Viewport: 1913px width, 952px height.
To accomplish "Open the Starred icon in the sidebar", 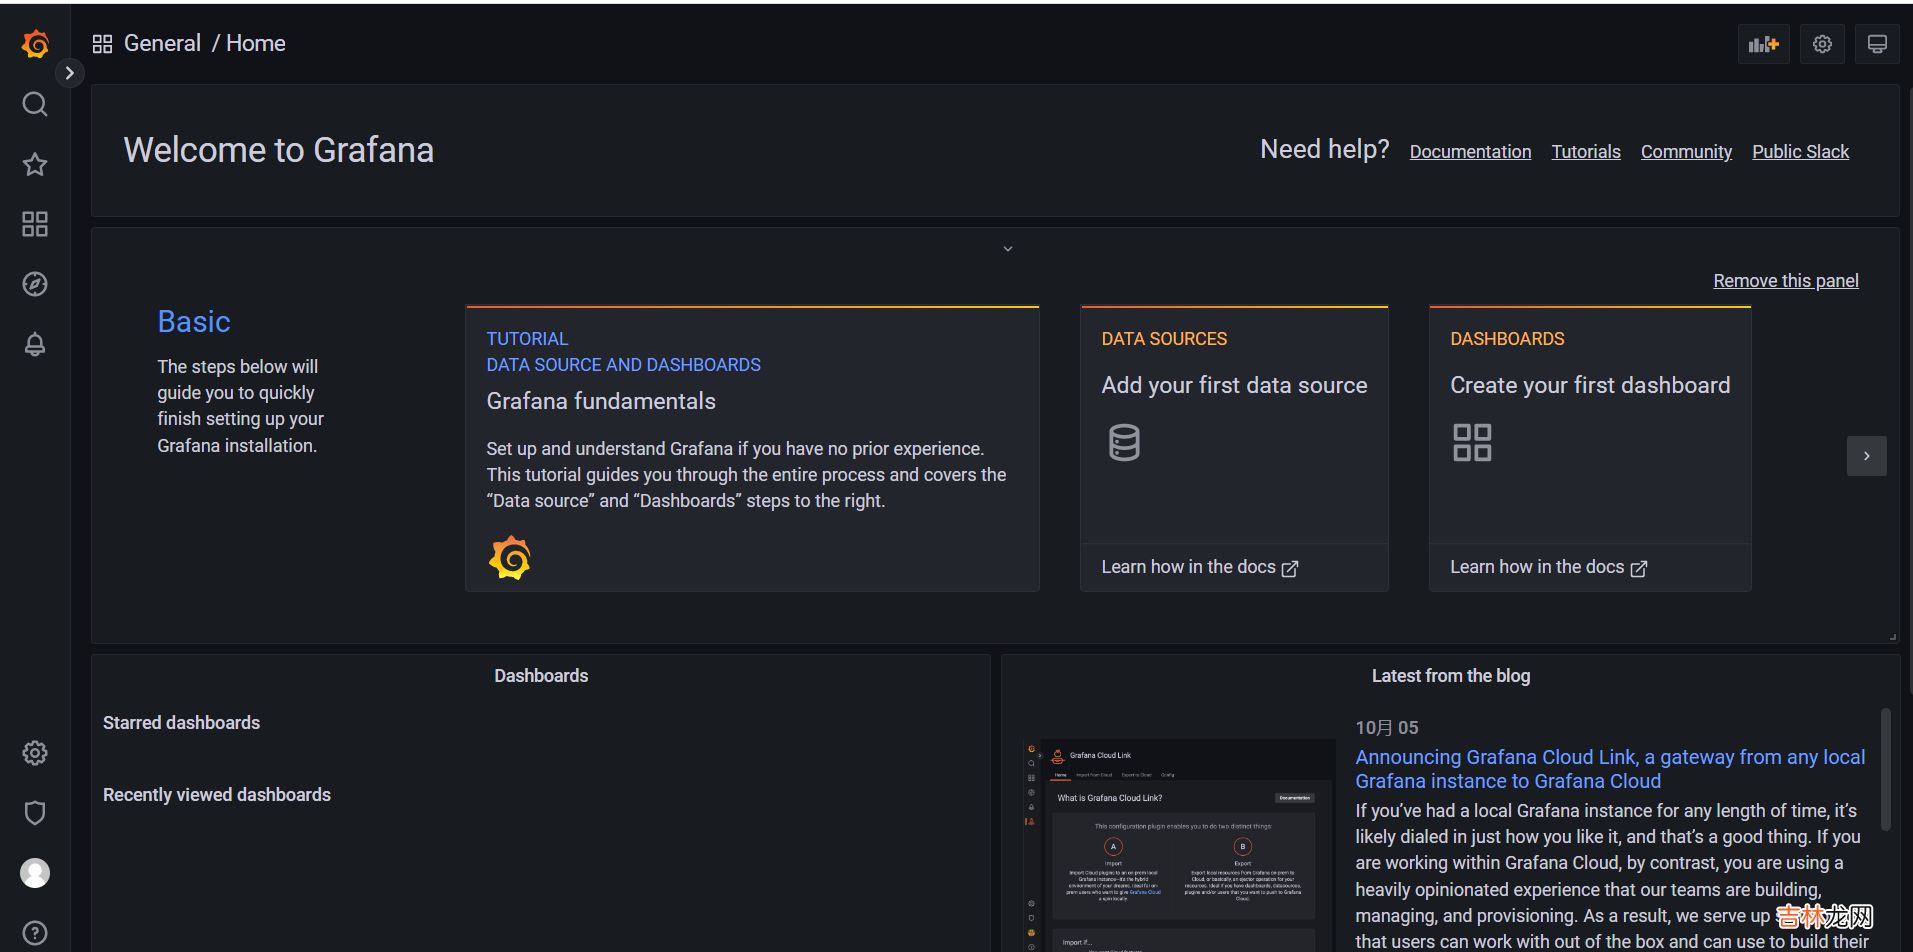I will [35, 164].
